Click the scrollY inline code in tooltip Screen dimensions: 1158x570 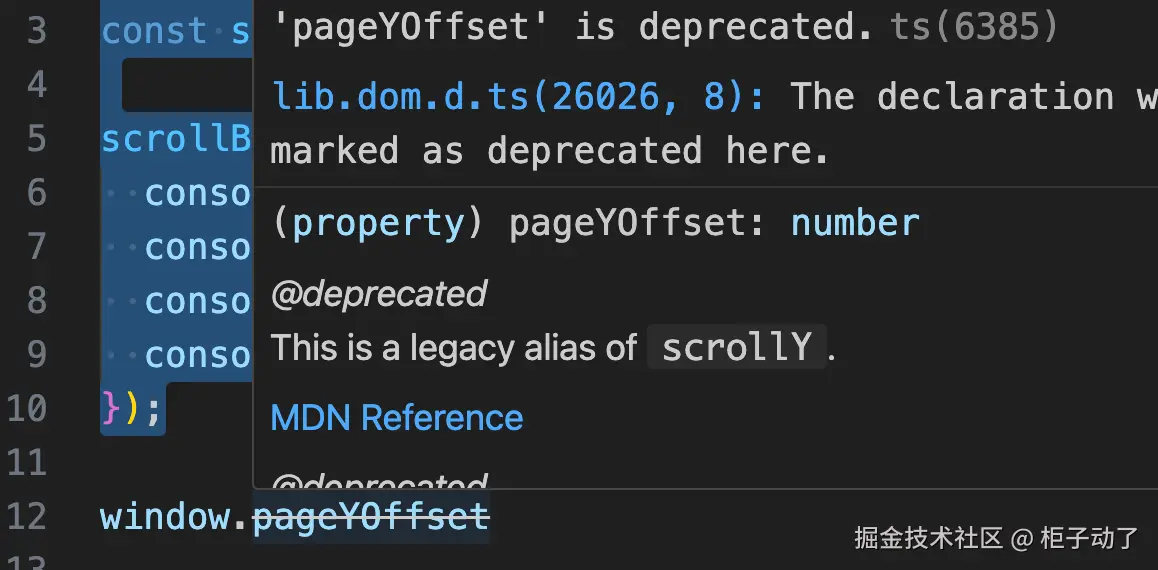[737, 347]
